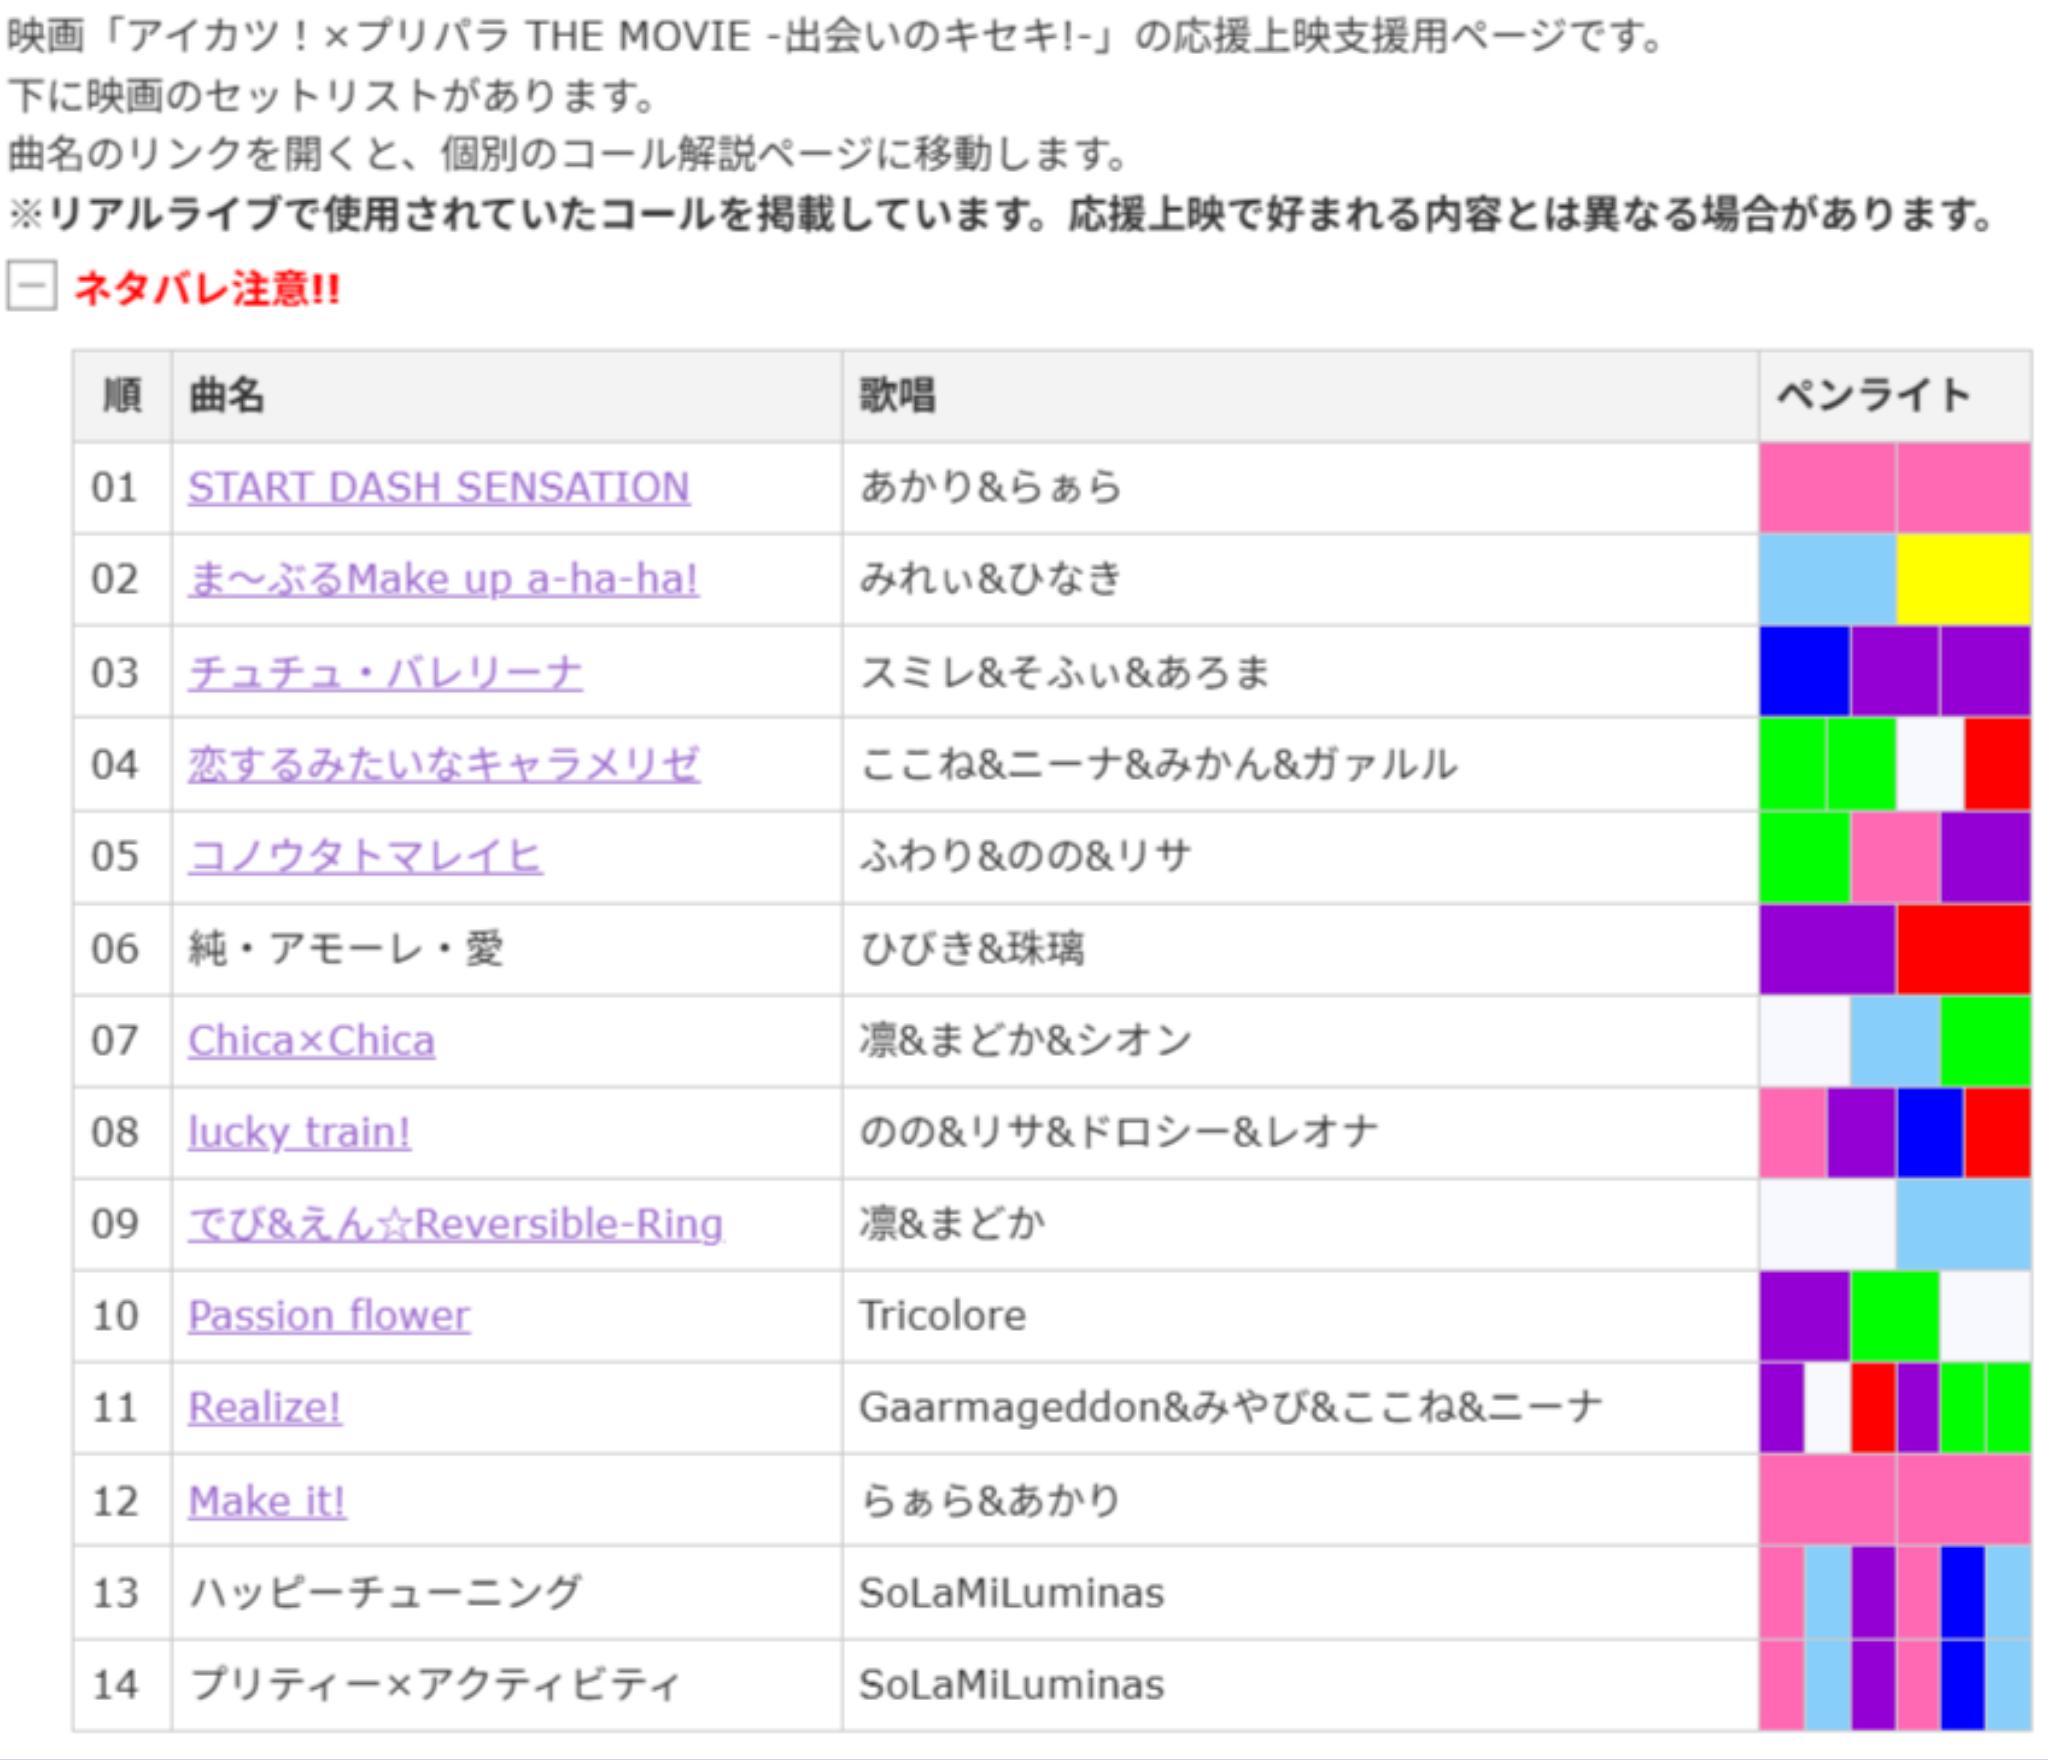Click the light blue swatch in row 09
Image resolution: width=2048 pixels, height=1760 pixels.
click(x=1963, y=1225)
